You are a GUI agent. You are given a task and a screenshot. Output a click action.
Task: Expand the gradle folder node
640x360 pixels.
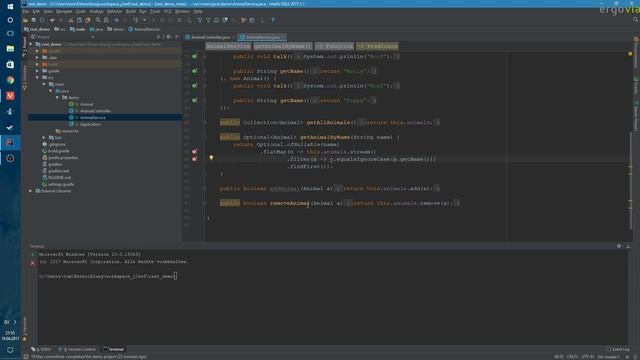coord(37,71)
